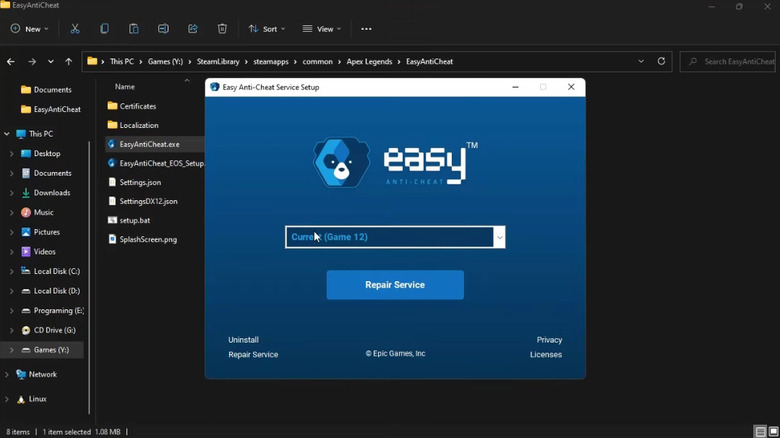Expand the Desktop node chevron
780x438 pixels.
click(11, 154)
